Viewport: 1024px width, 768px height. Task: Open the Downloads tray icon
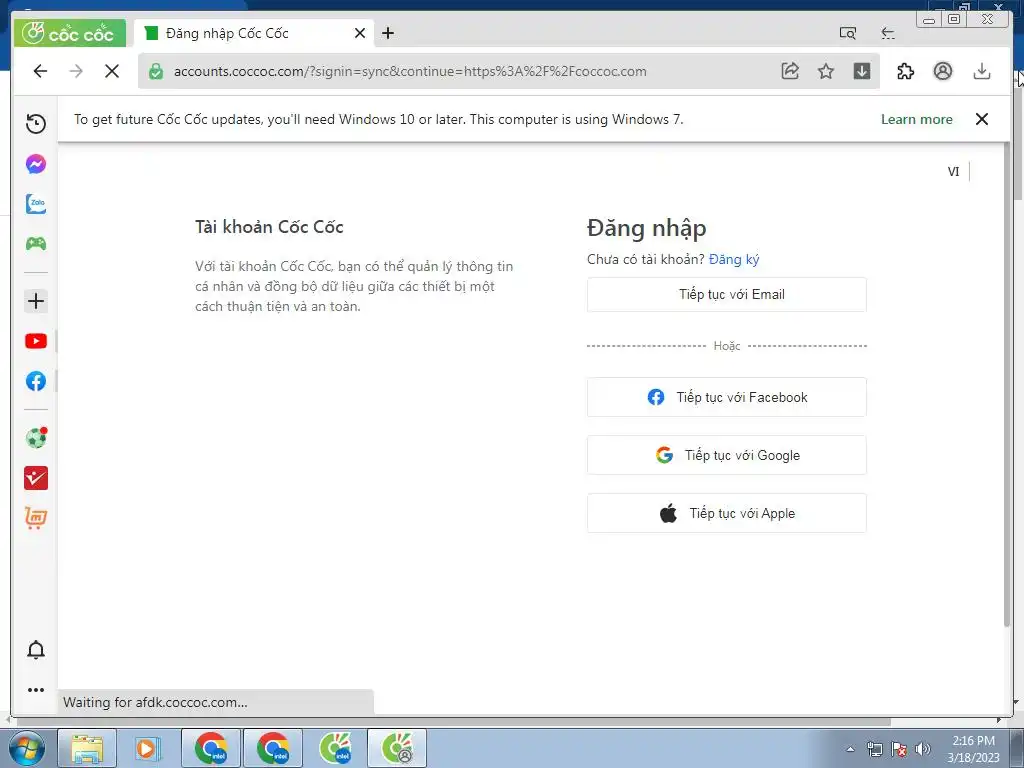982,71
